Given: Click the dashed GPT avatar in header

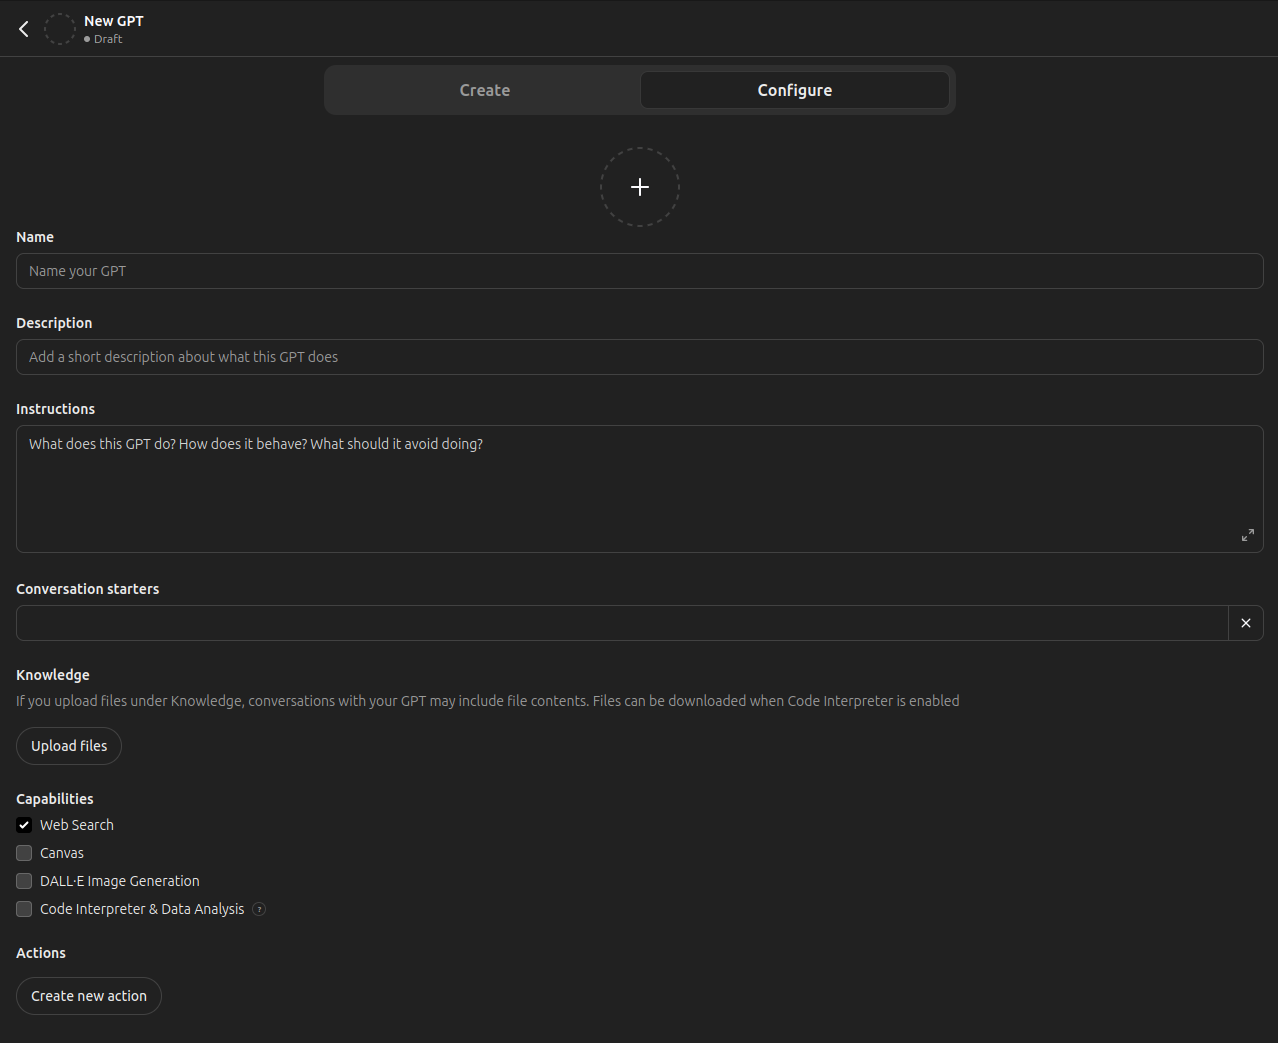Looking at the screenshot, I should pyautogui.click(x=60, y=29).
